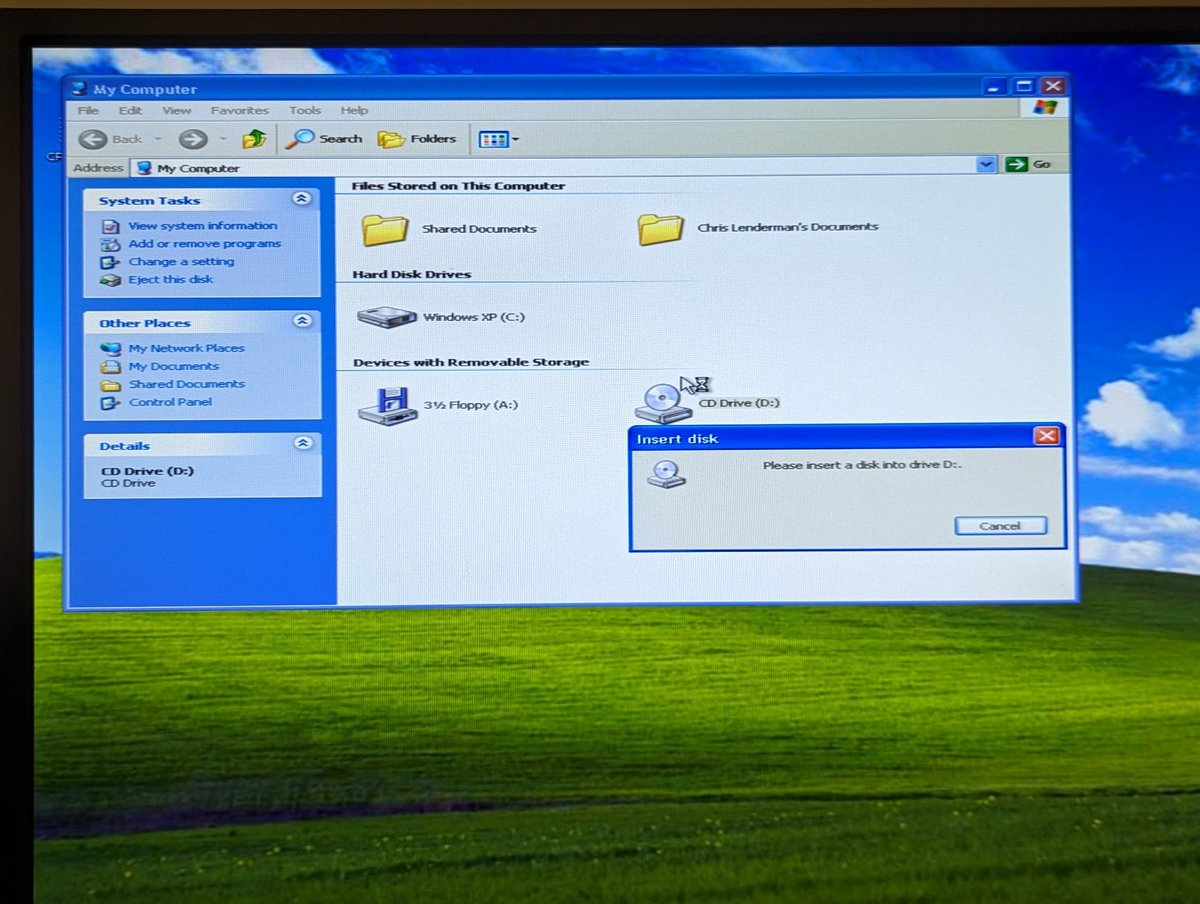This screenshot has height=904, width=1200.
Task: Select the Windows XP (C:) drive icon
Action: (x=387, y=317)
